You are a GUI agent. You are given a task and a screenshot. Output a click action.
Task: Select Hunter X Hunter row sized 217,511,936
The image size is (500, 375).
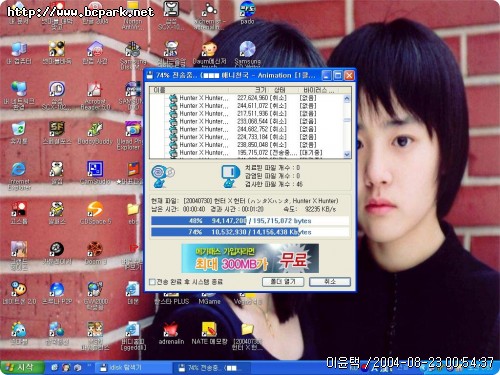click(247, 114)
